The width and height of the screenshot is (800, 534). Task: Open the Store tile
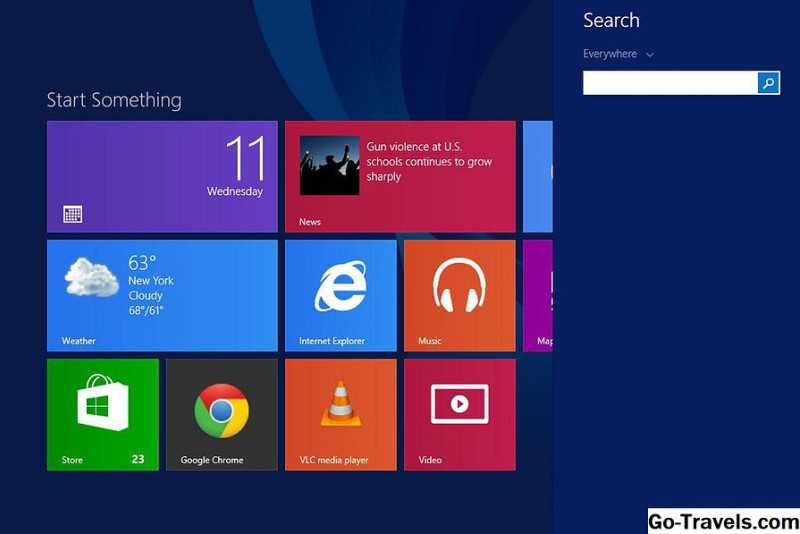[103, 415]
